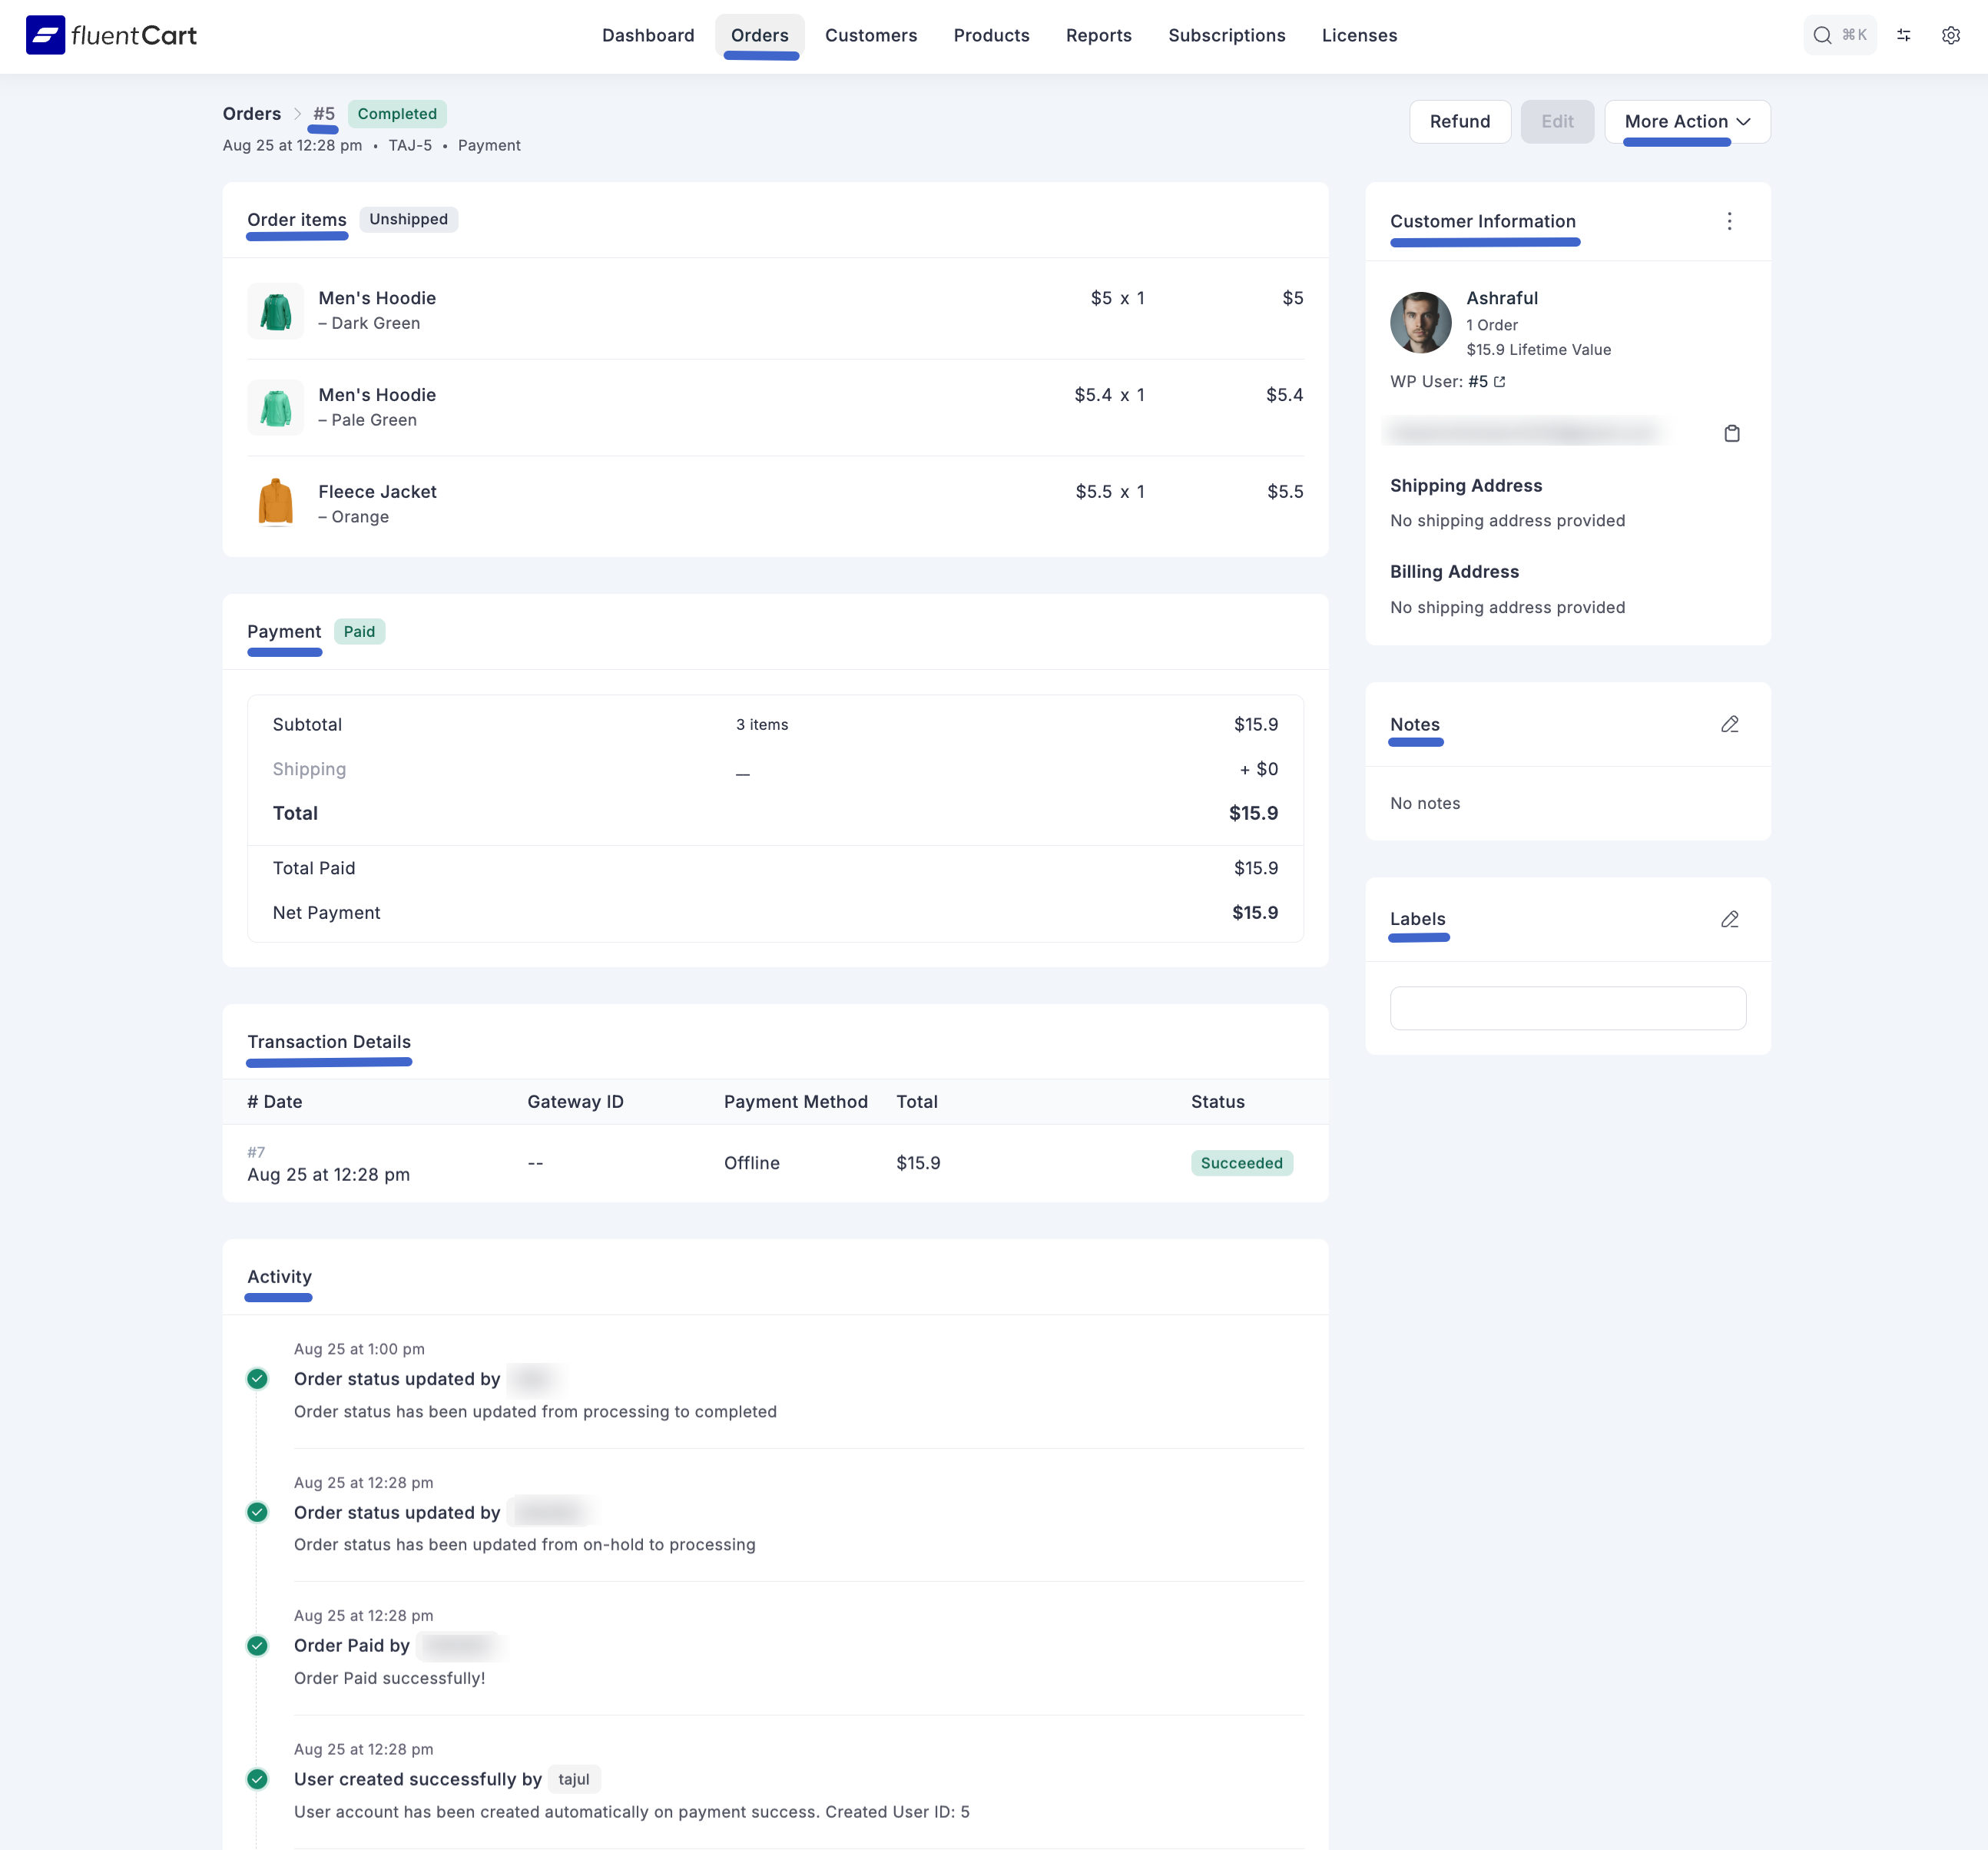Click the fluentCart logo
The image size is (1988, 1850).
pyautogui.click(x=111, y=35)
